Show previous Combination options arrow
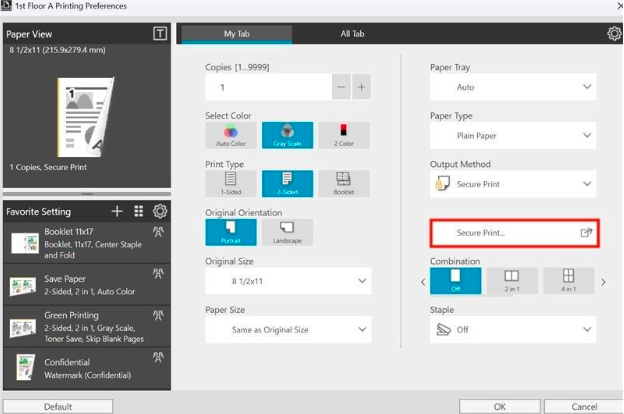This screenshot has width=624, height=414. point(423,282)
